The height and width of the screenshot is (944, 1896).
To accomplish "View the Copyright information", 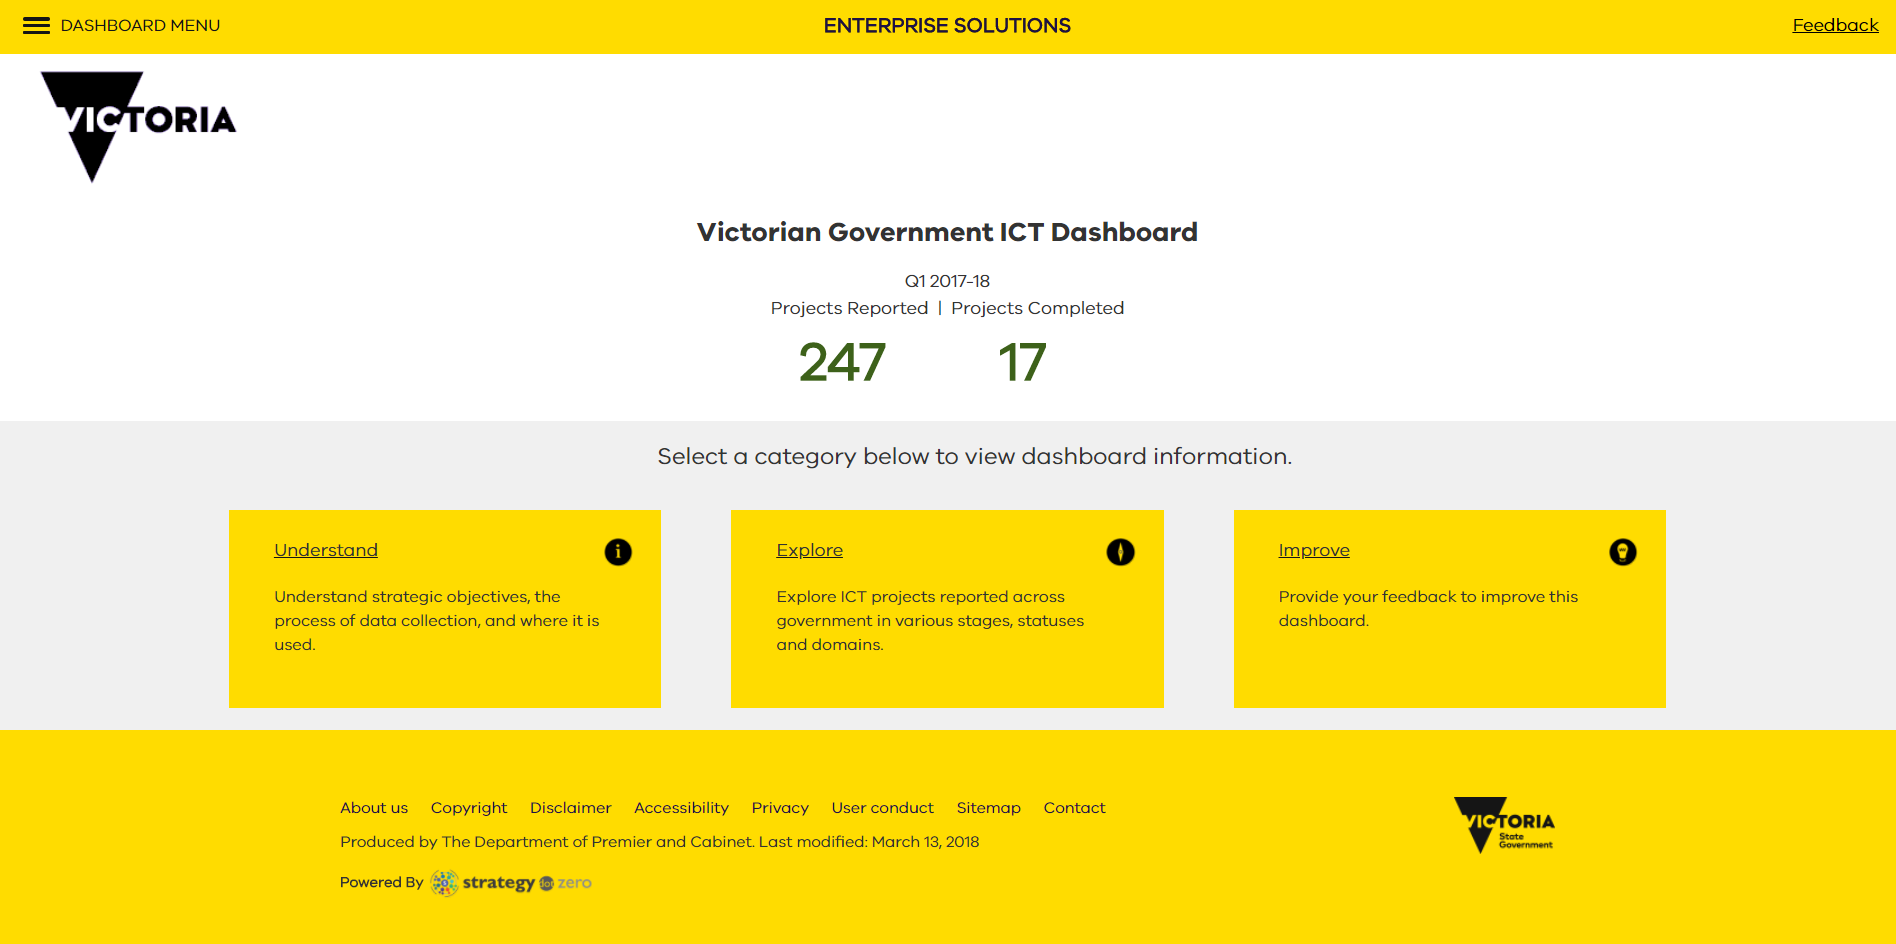I will (x=468, y=807).
